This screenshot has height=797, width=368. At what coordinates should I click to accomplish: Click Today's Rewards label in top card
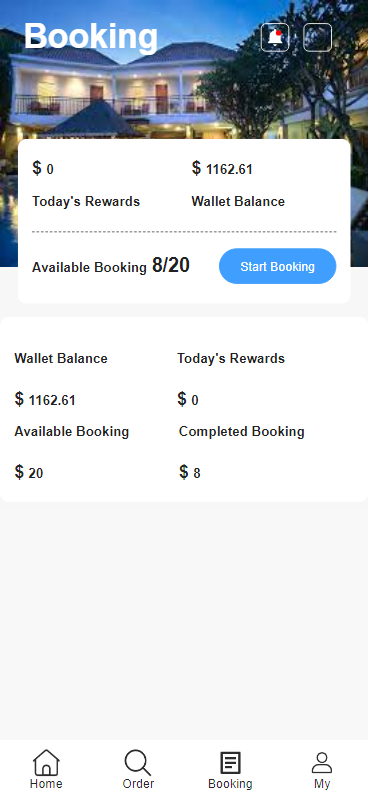[x=86, y=201]
